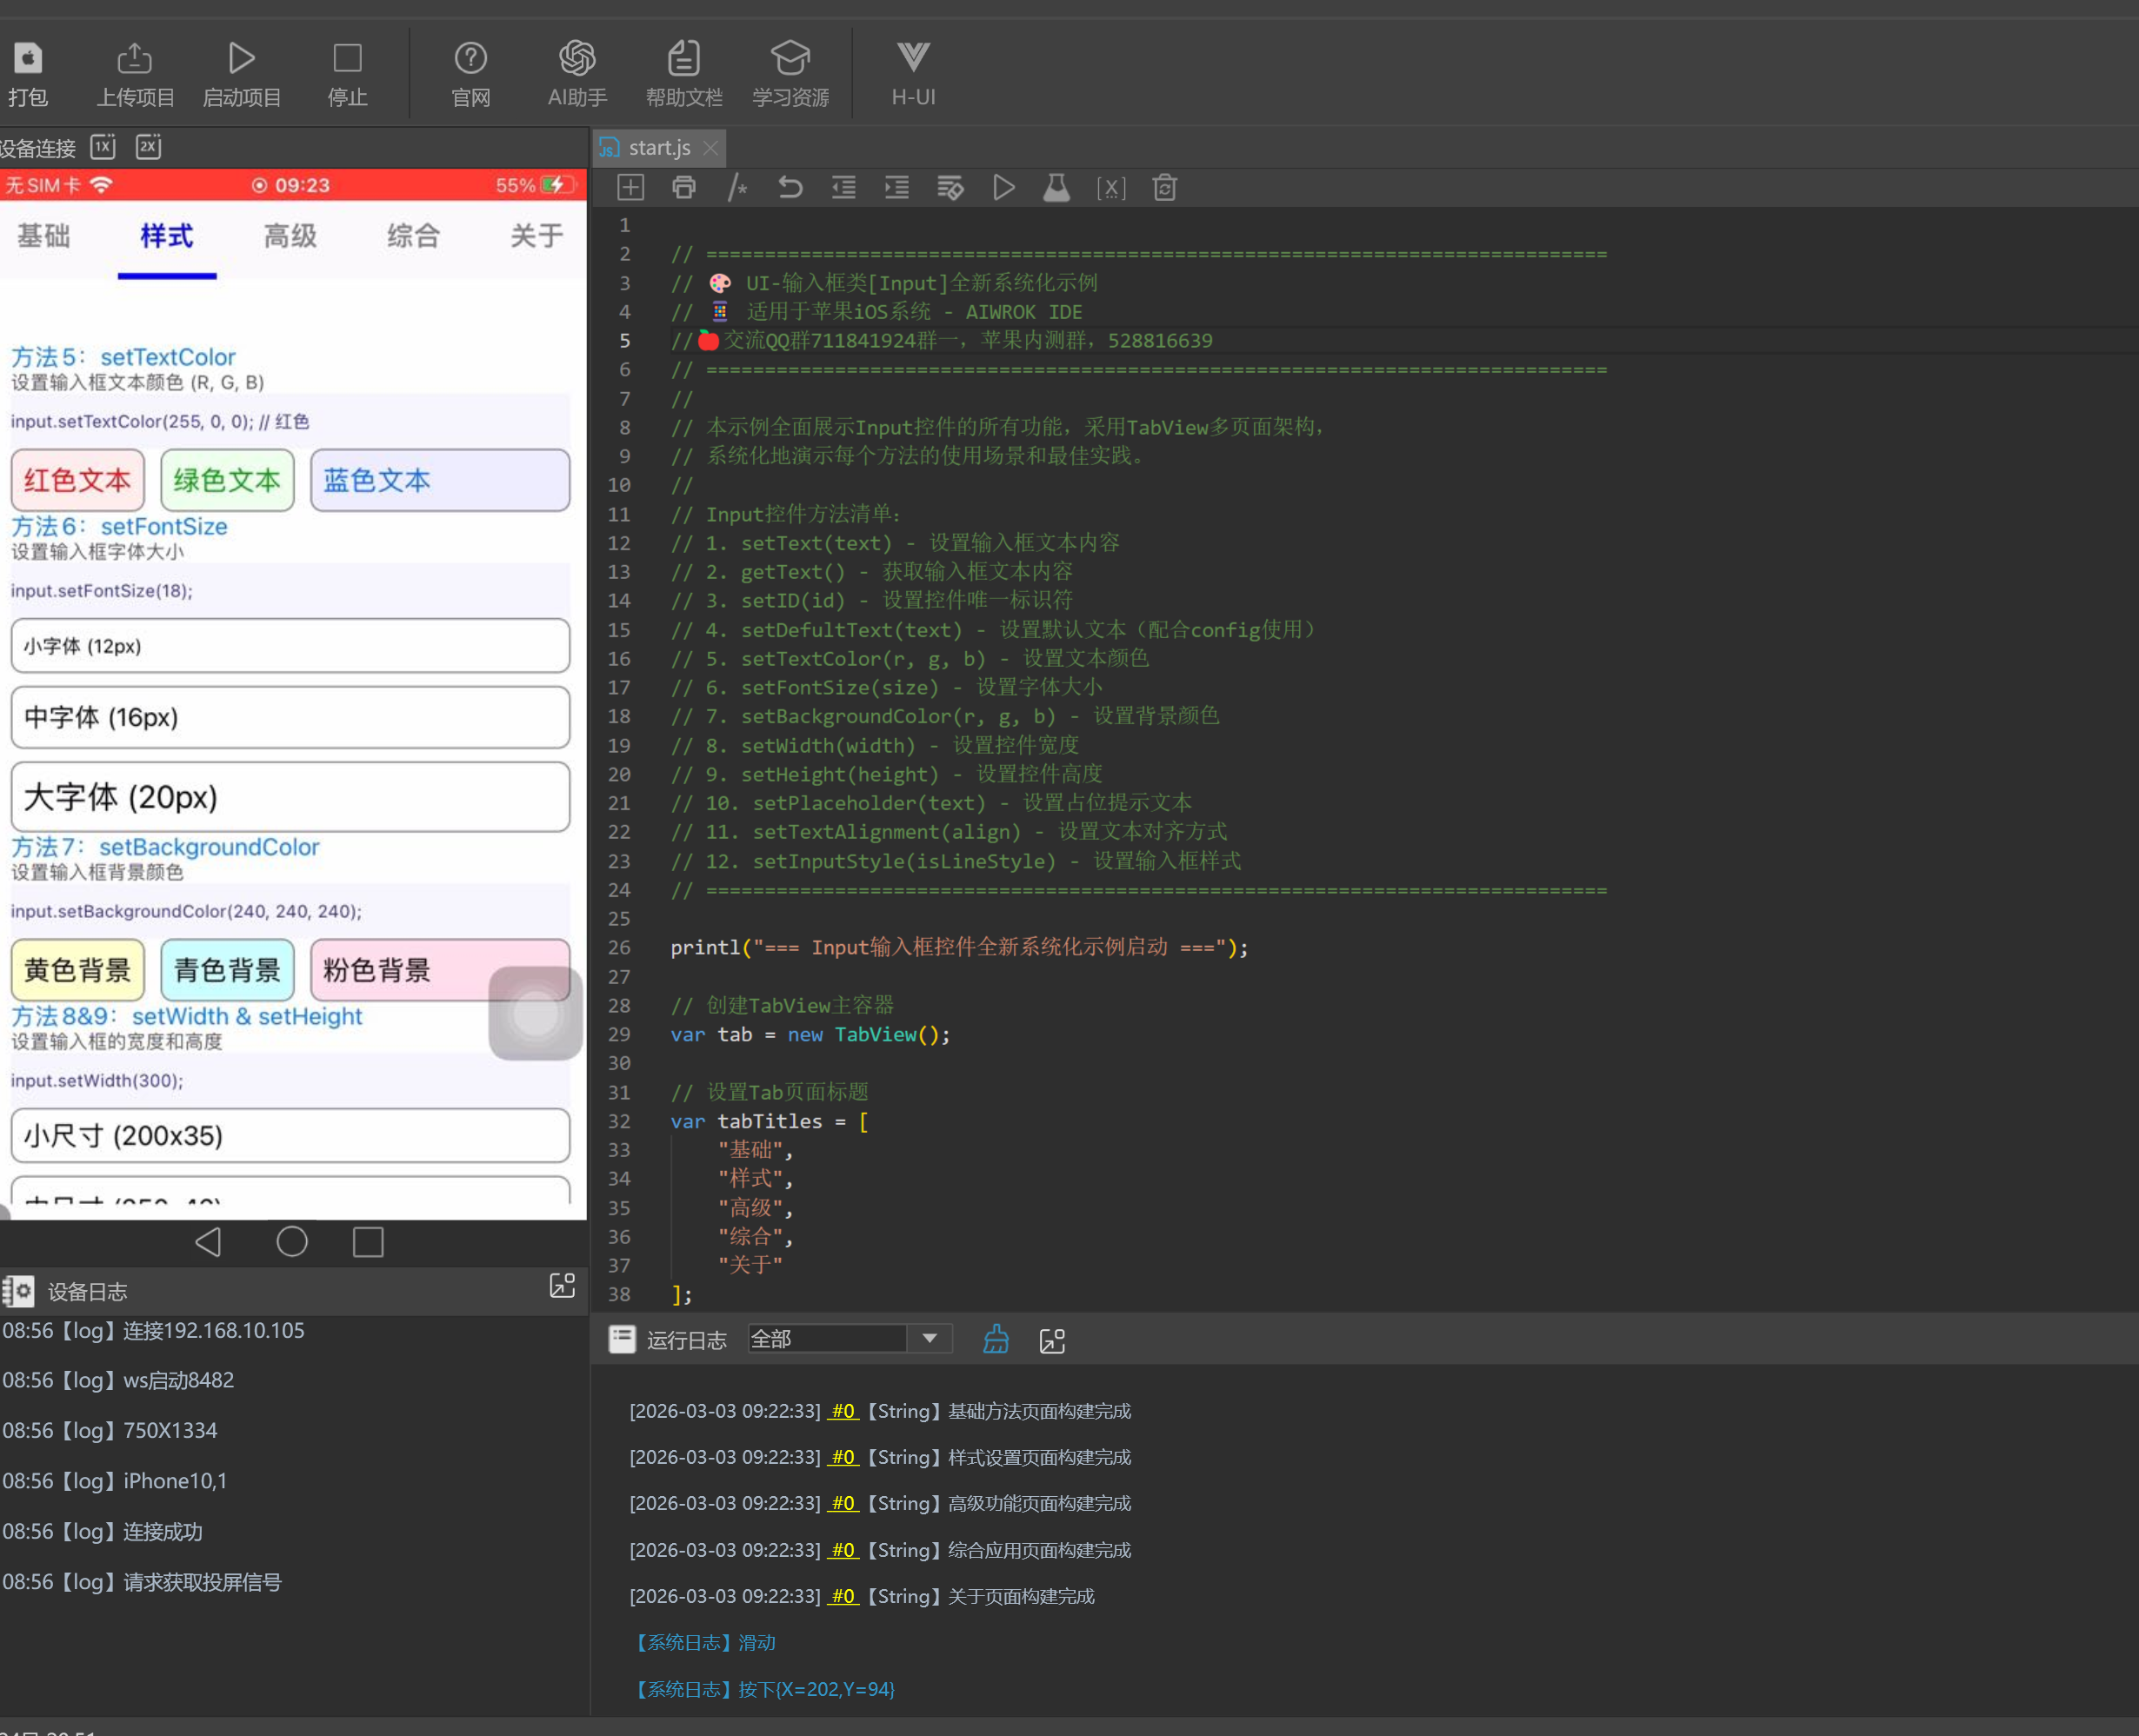Toggle 2x device screen scale

[x=149, y=147]
